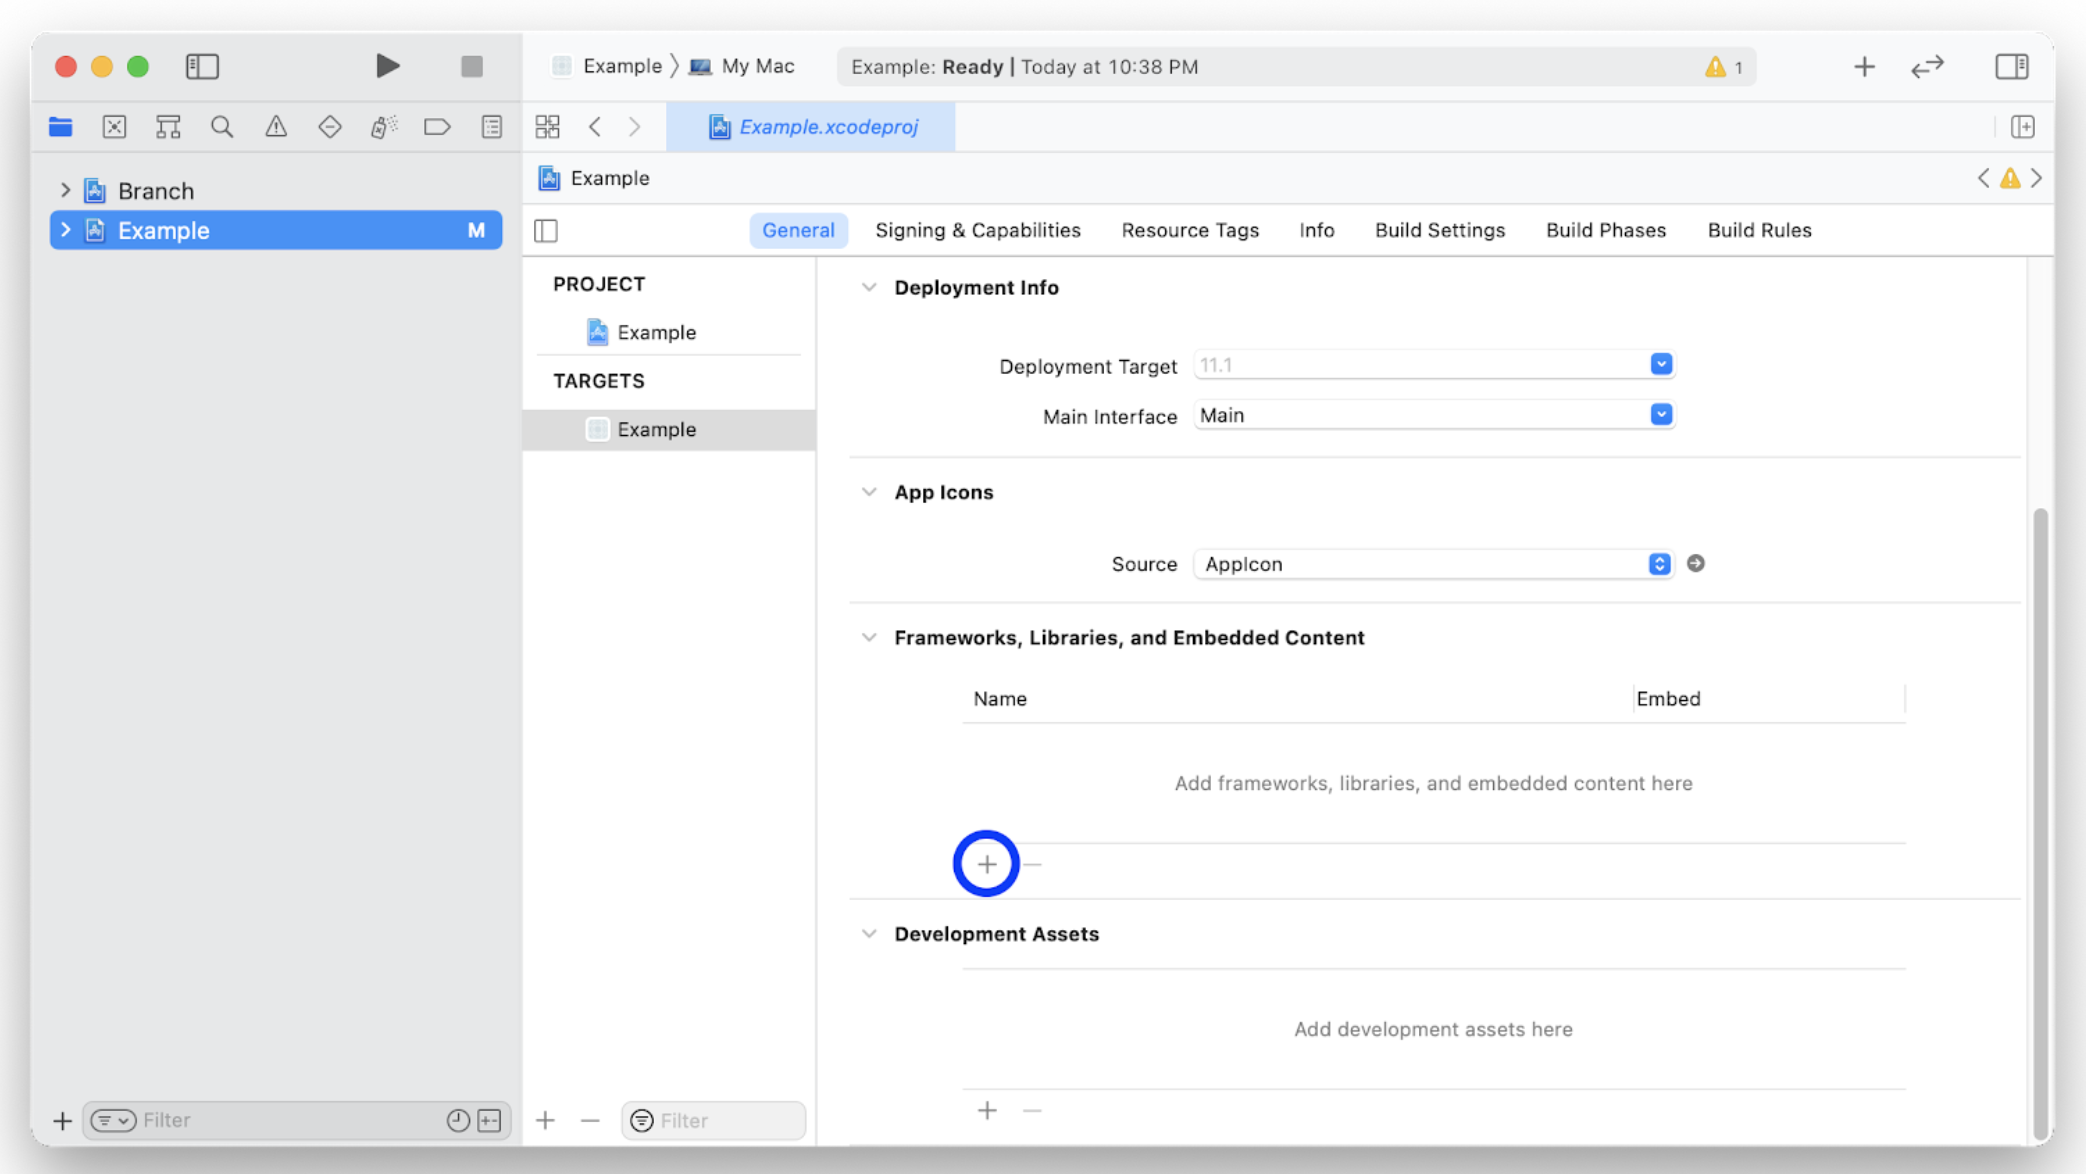Run the project with the Play button

[x=387, y=66]
